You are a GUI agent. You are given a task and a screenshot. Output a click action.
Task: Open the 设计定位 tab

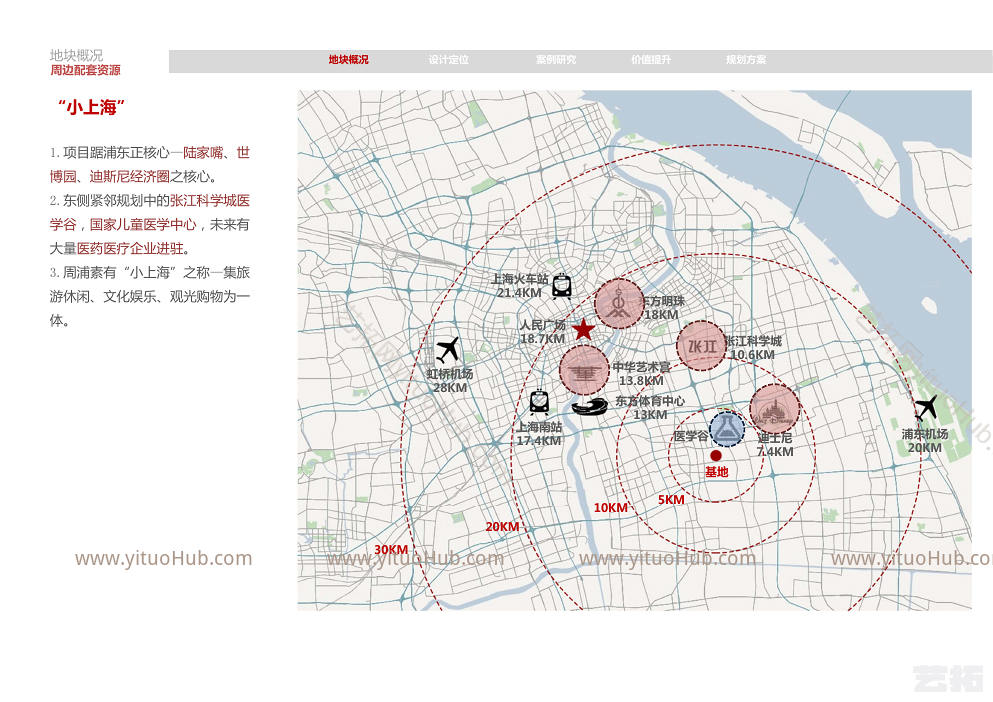pos(448,60)
